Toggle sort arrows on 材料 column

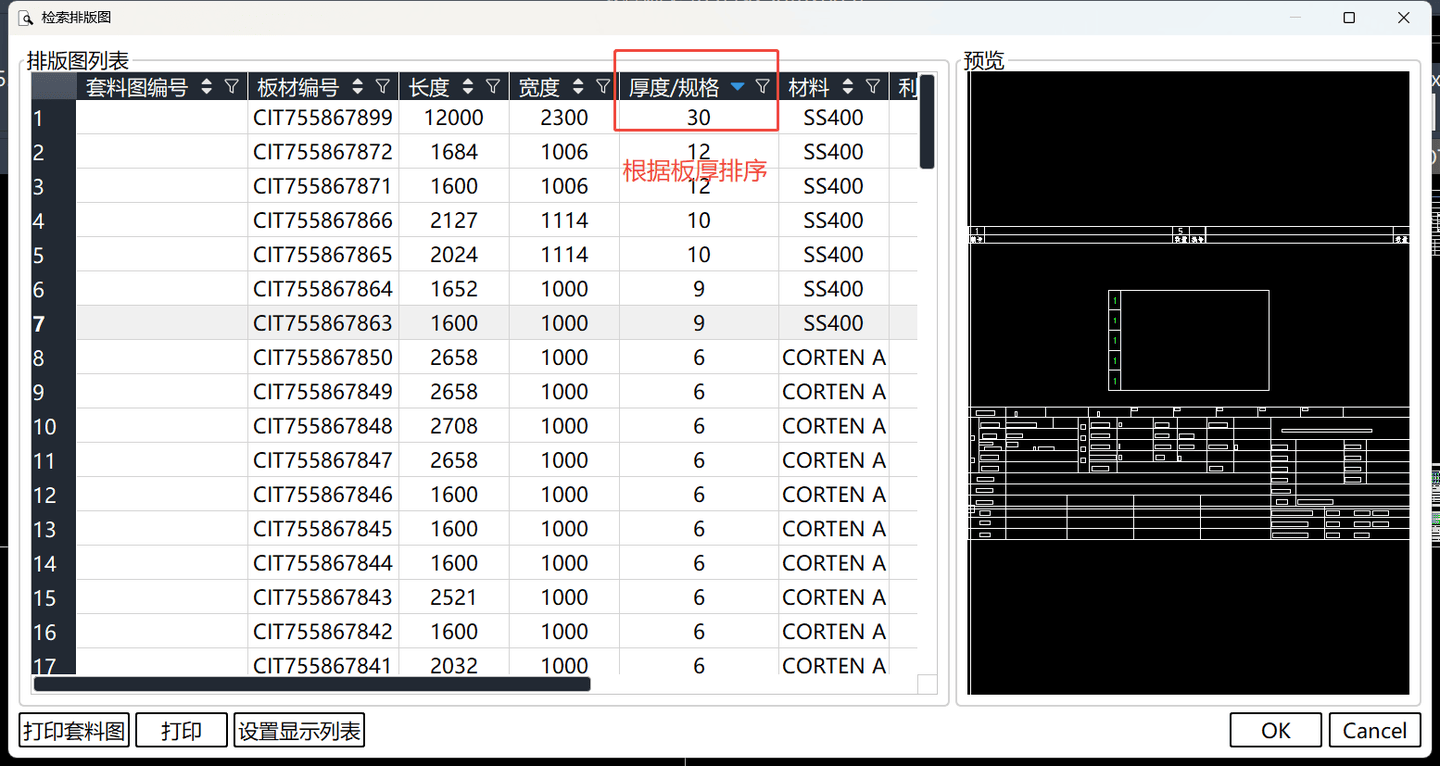coord(848,87)
